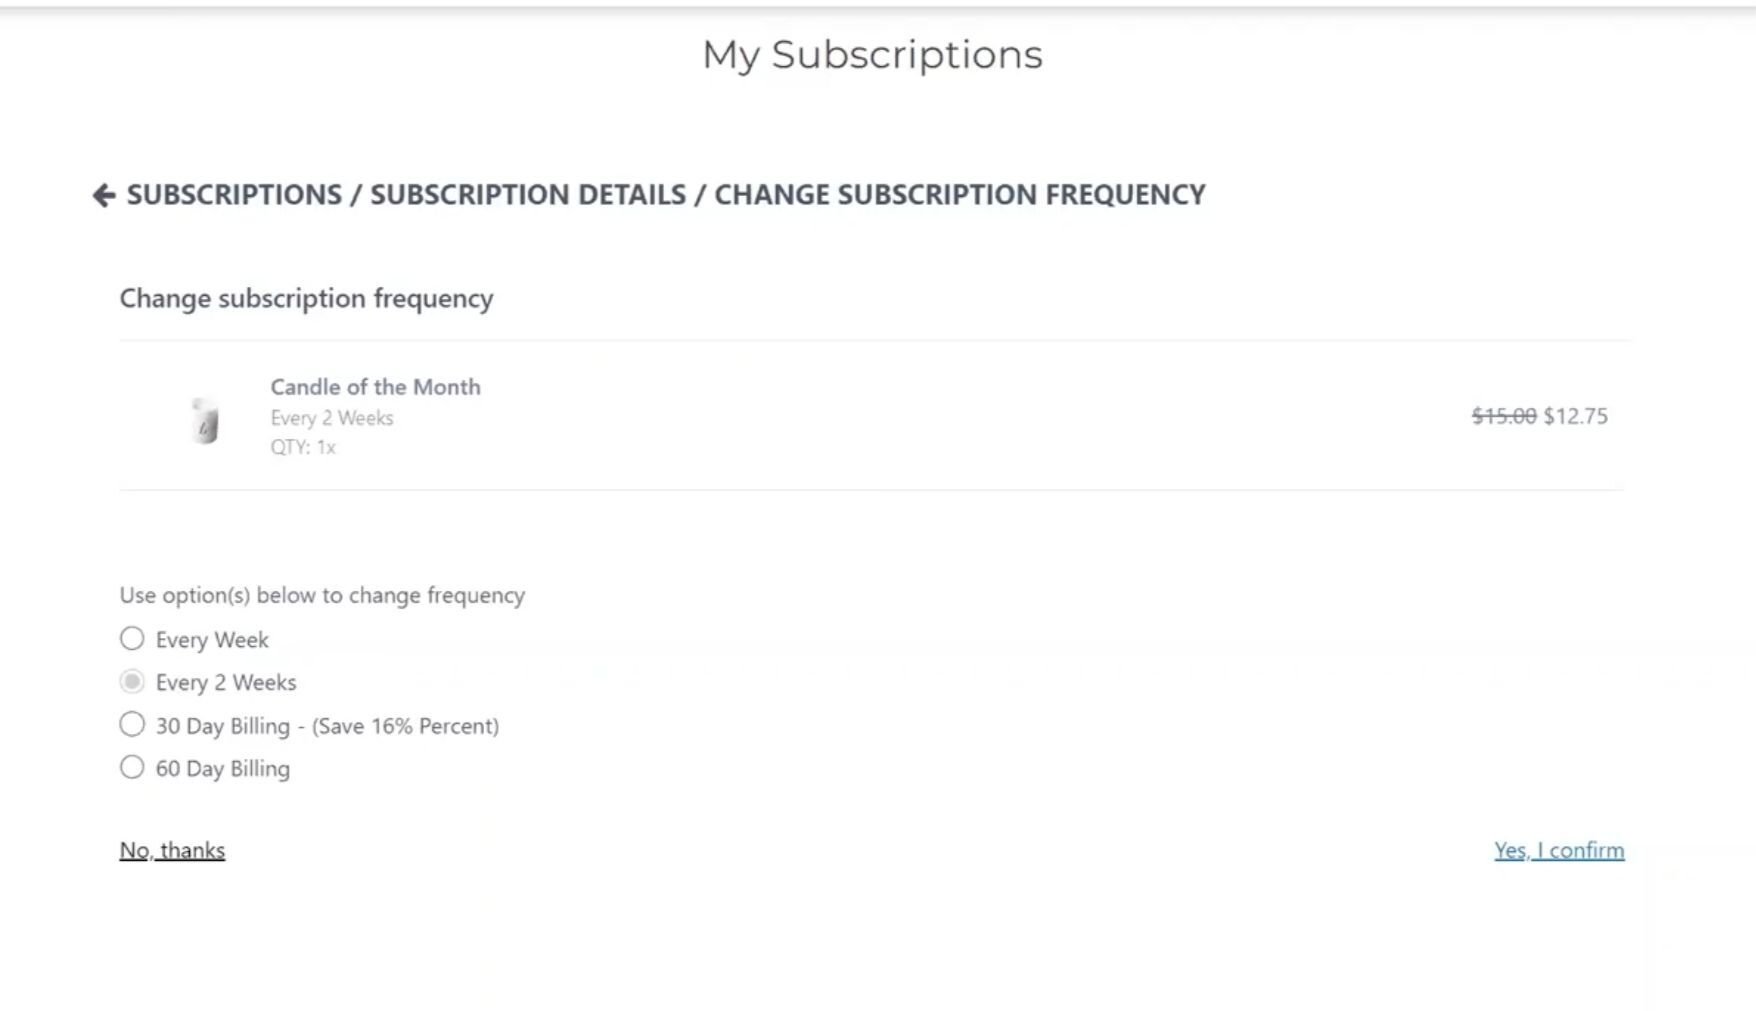Click the strikethrough original price $15.00

1501,416
